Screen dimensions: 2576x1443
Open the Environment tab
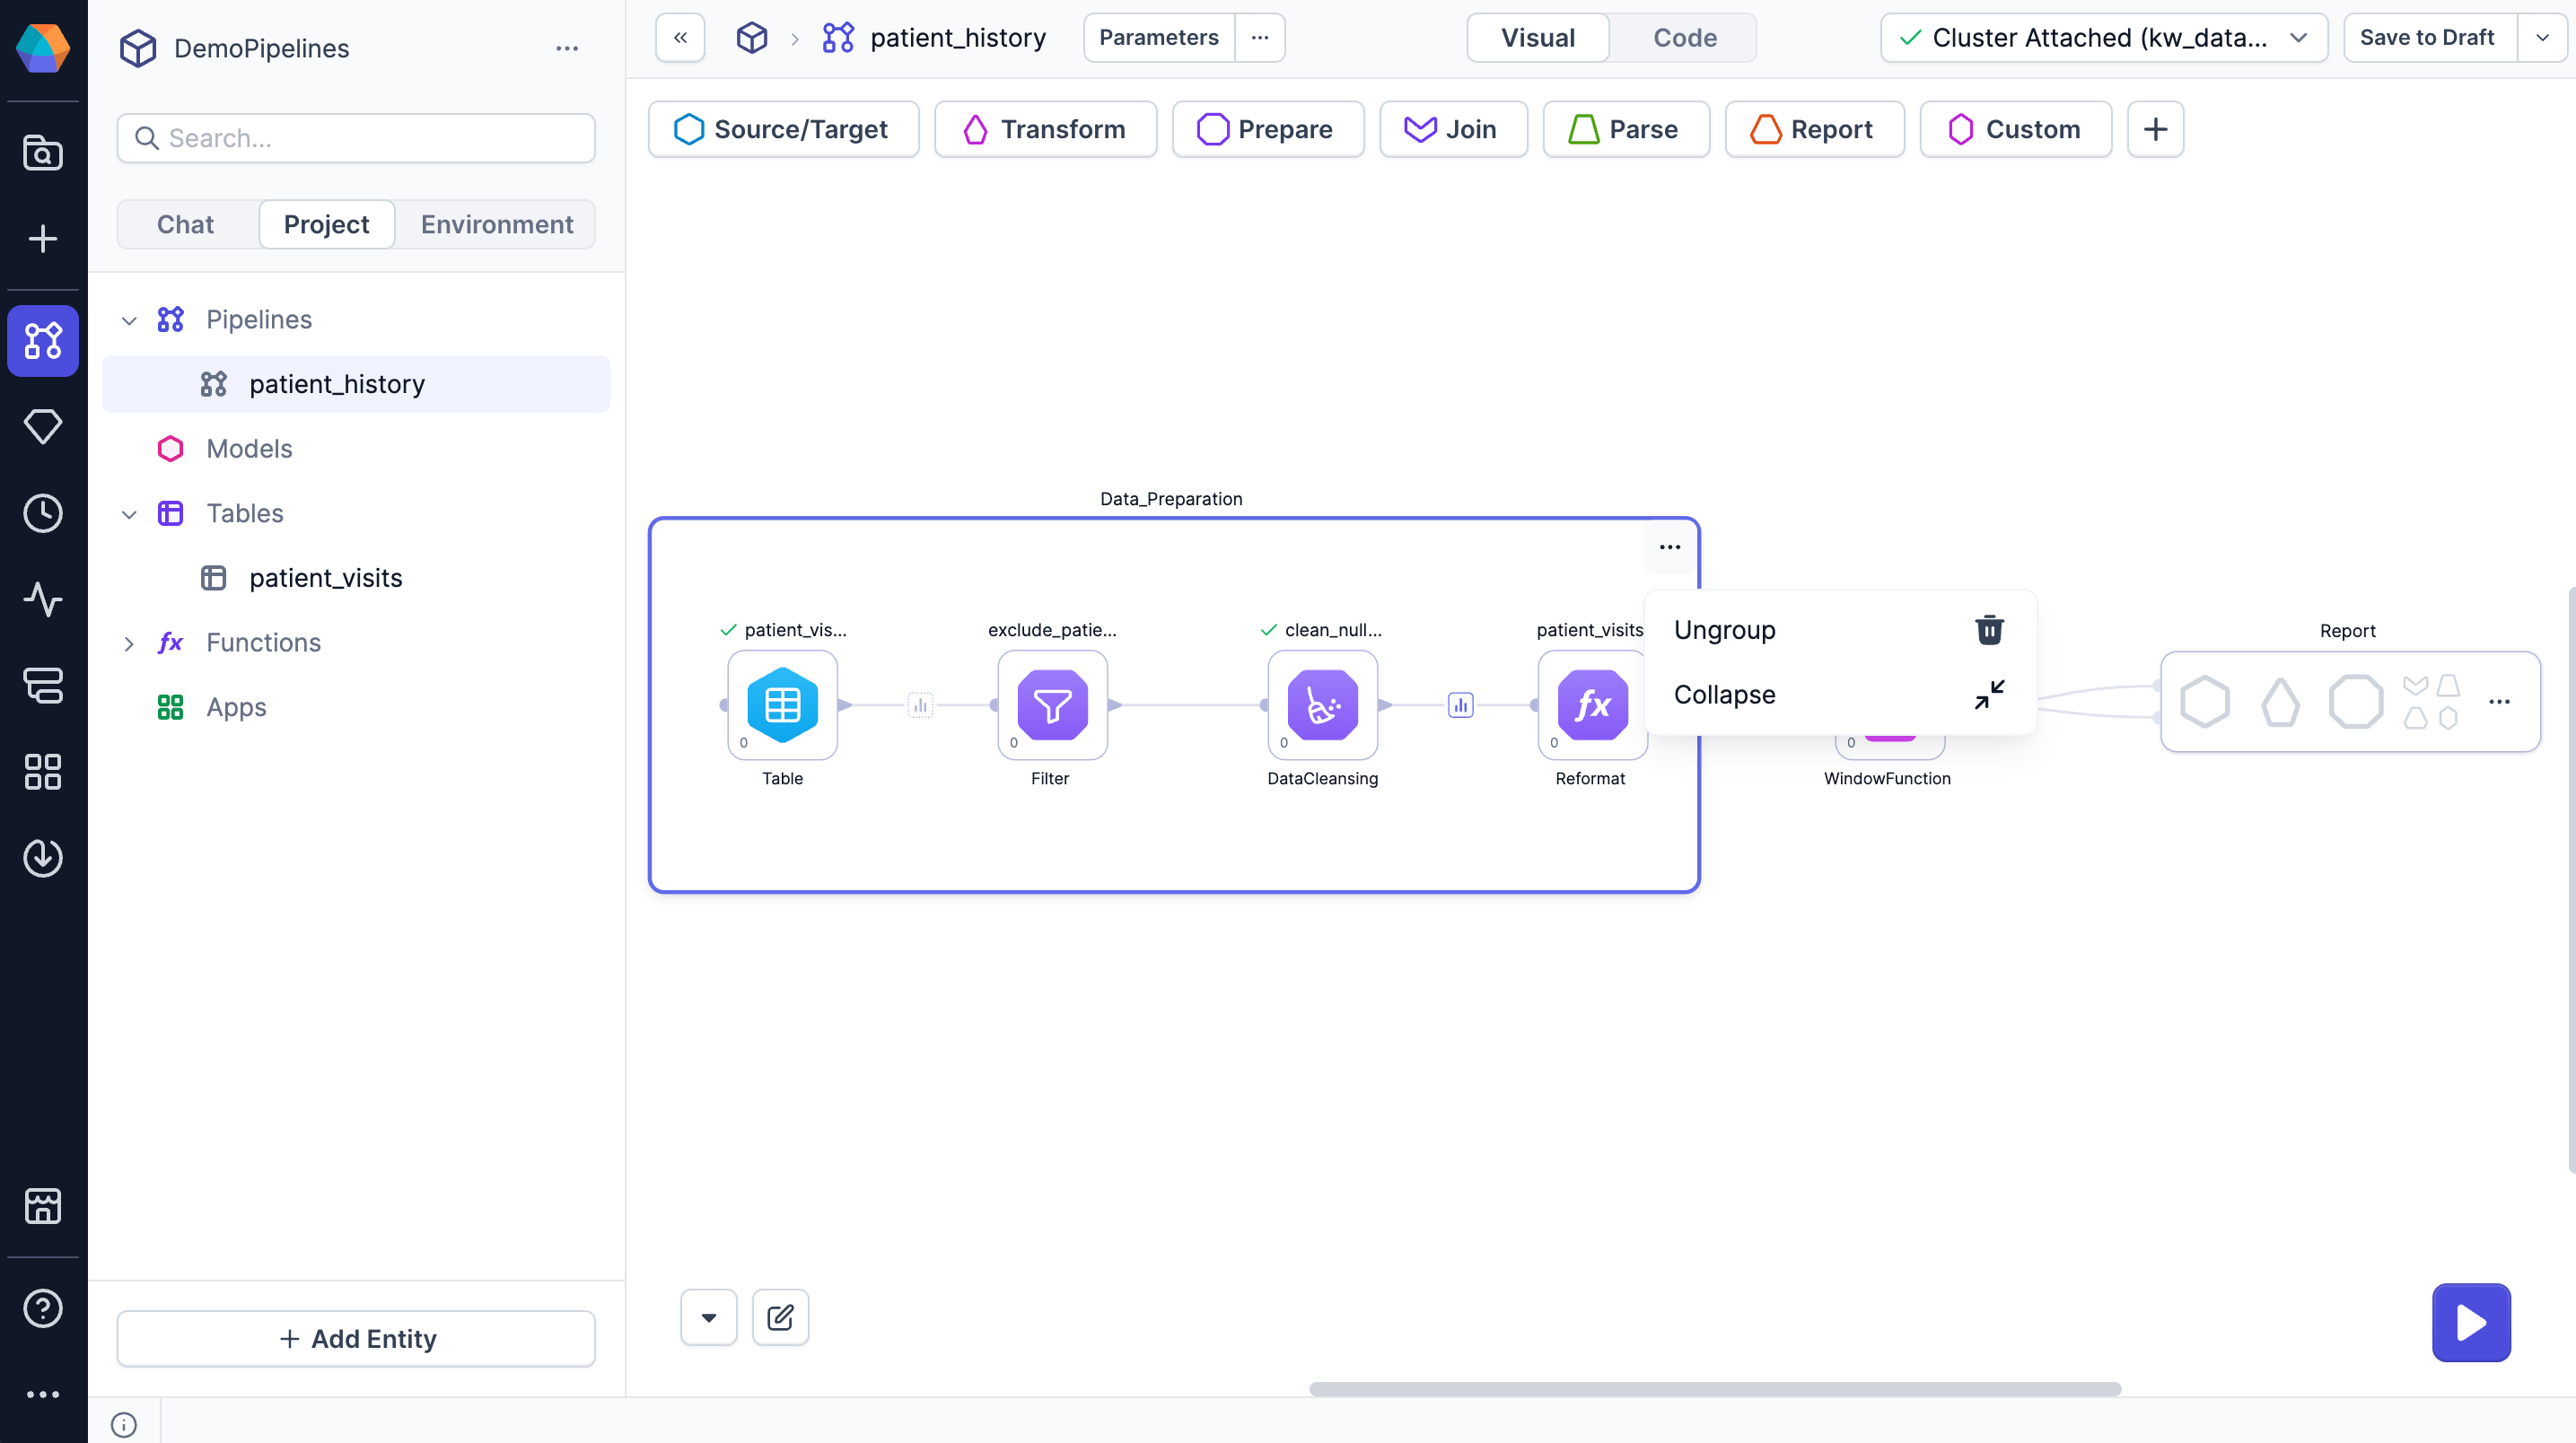[x=496, y=224]
